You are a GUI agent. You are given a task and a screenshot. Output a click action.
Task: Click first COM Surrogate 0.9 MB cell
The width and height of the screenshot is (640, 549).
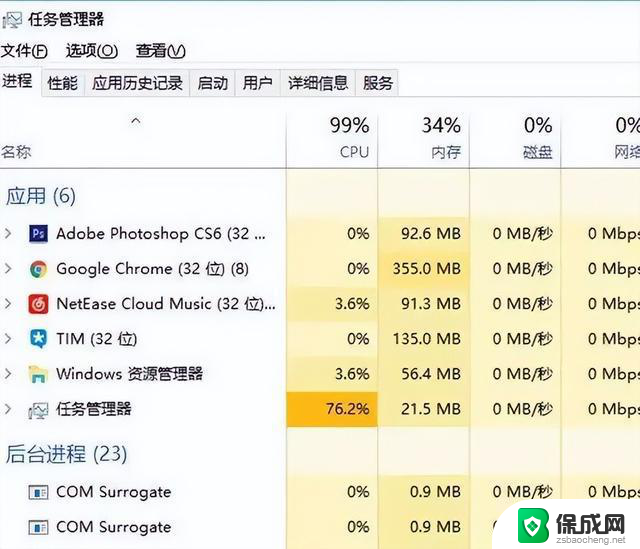[x=424, y=492]
